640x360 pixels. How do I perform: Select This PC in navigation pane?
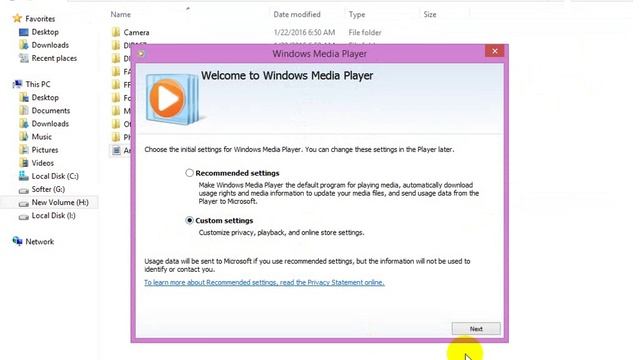[x=38, y=84]
